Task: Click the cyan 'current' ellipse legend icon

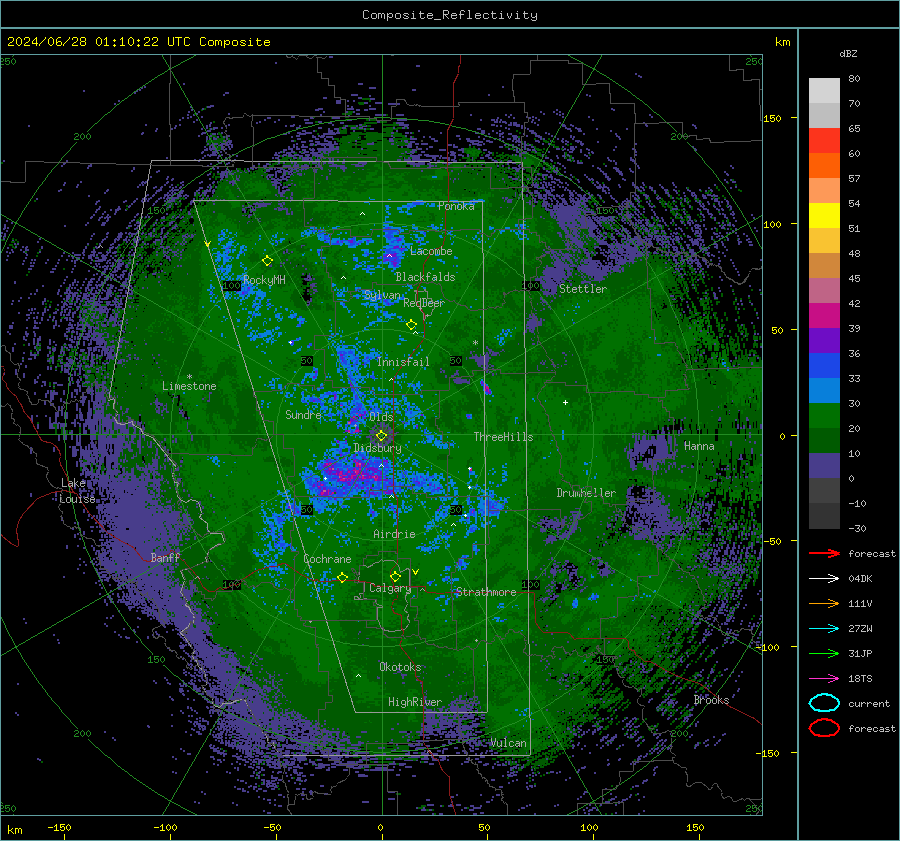Action: 824,703
